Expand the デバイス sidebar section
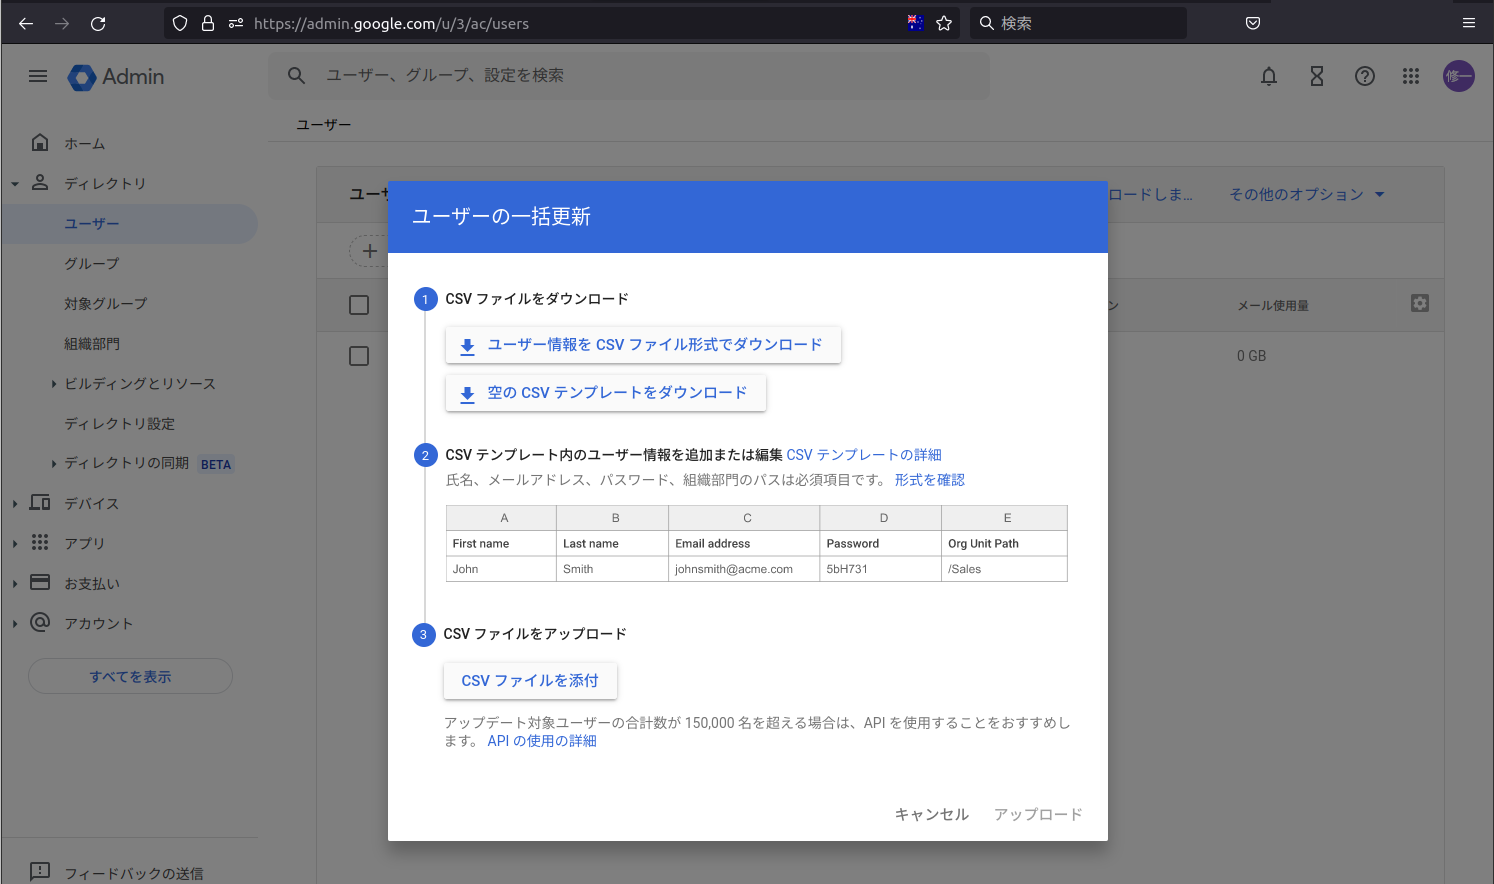 (15, 504)
